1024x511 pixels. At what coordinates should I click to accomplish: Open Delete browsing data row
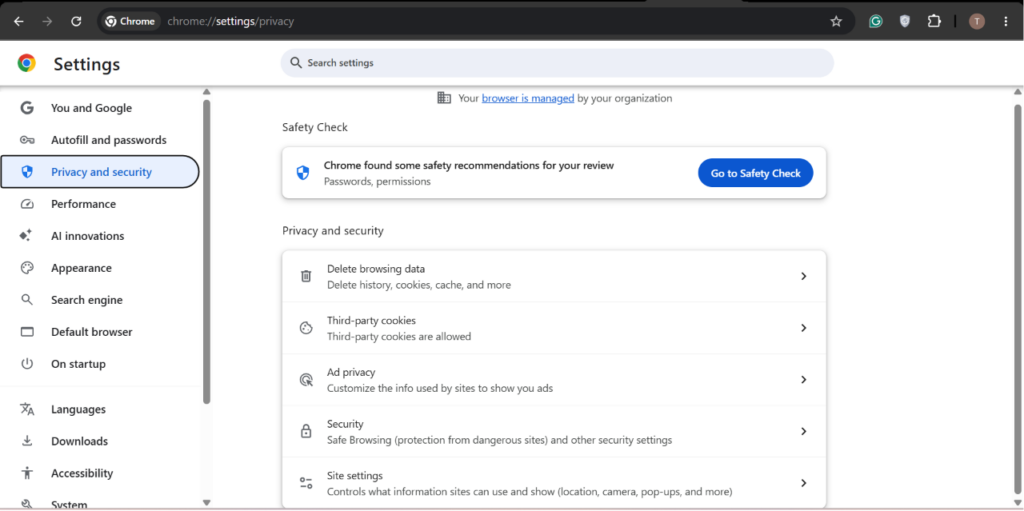coord(554,276)
